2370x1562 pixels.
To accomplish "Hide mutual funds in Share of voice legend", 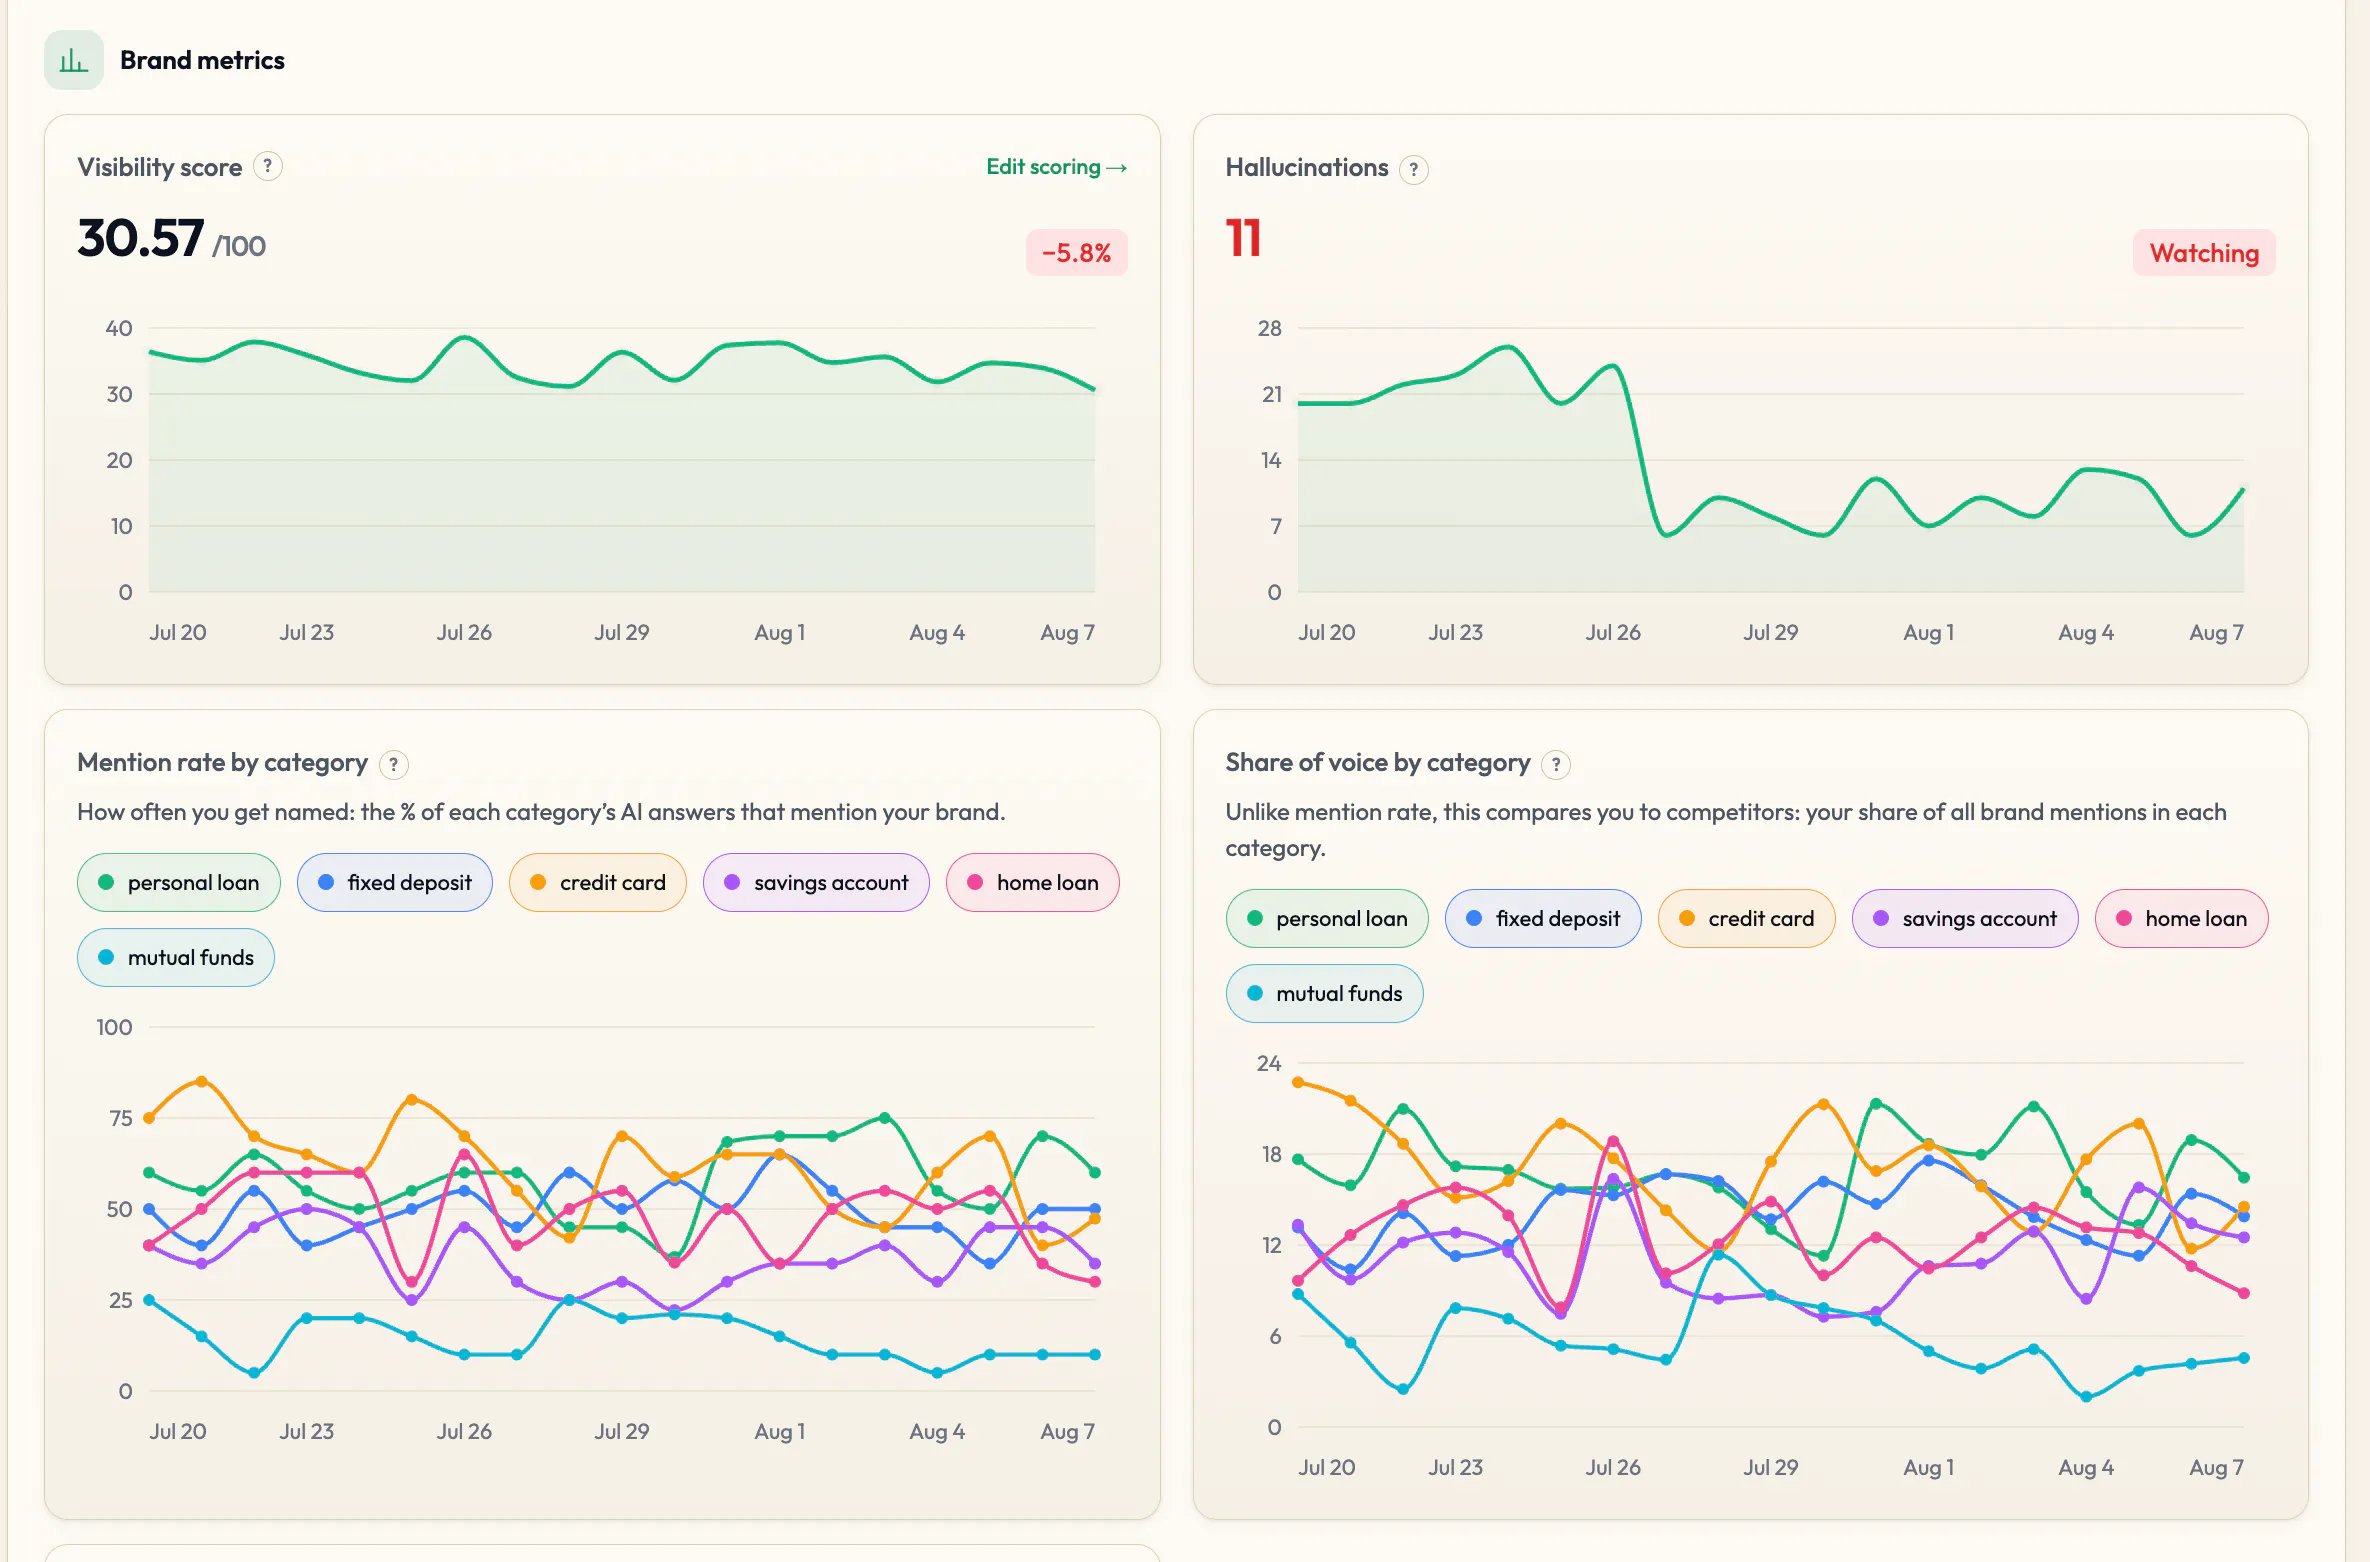I will click(x=1325, y=993).
